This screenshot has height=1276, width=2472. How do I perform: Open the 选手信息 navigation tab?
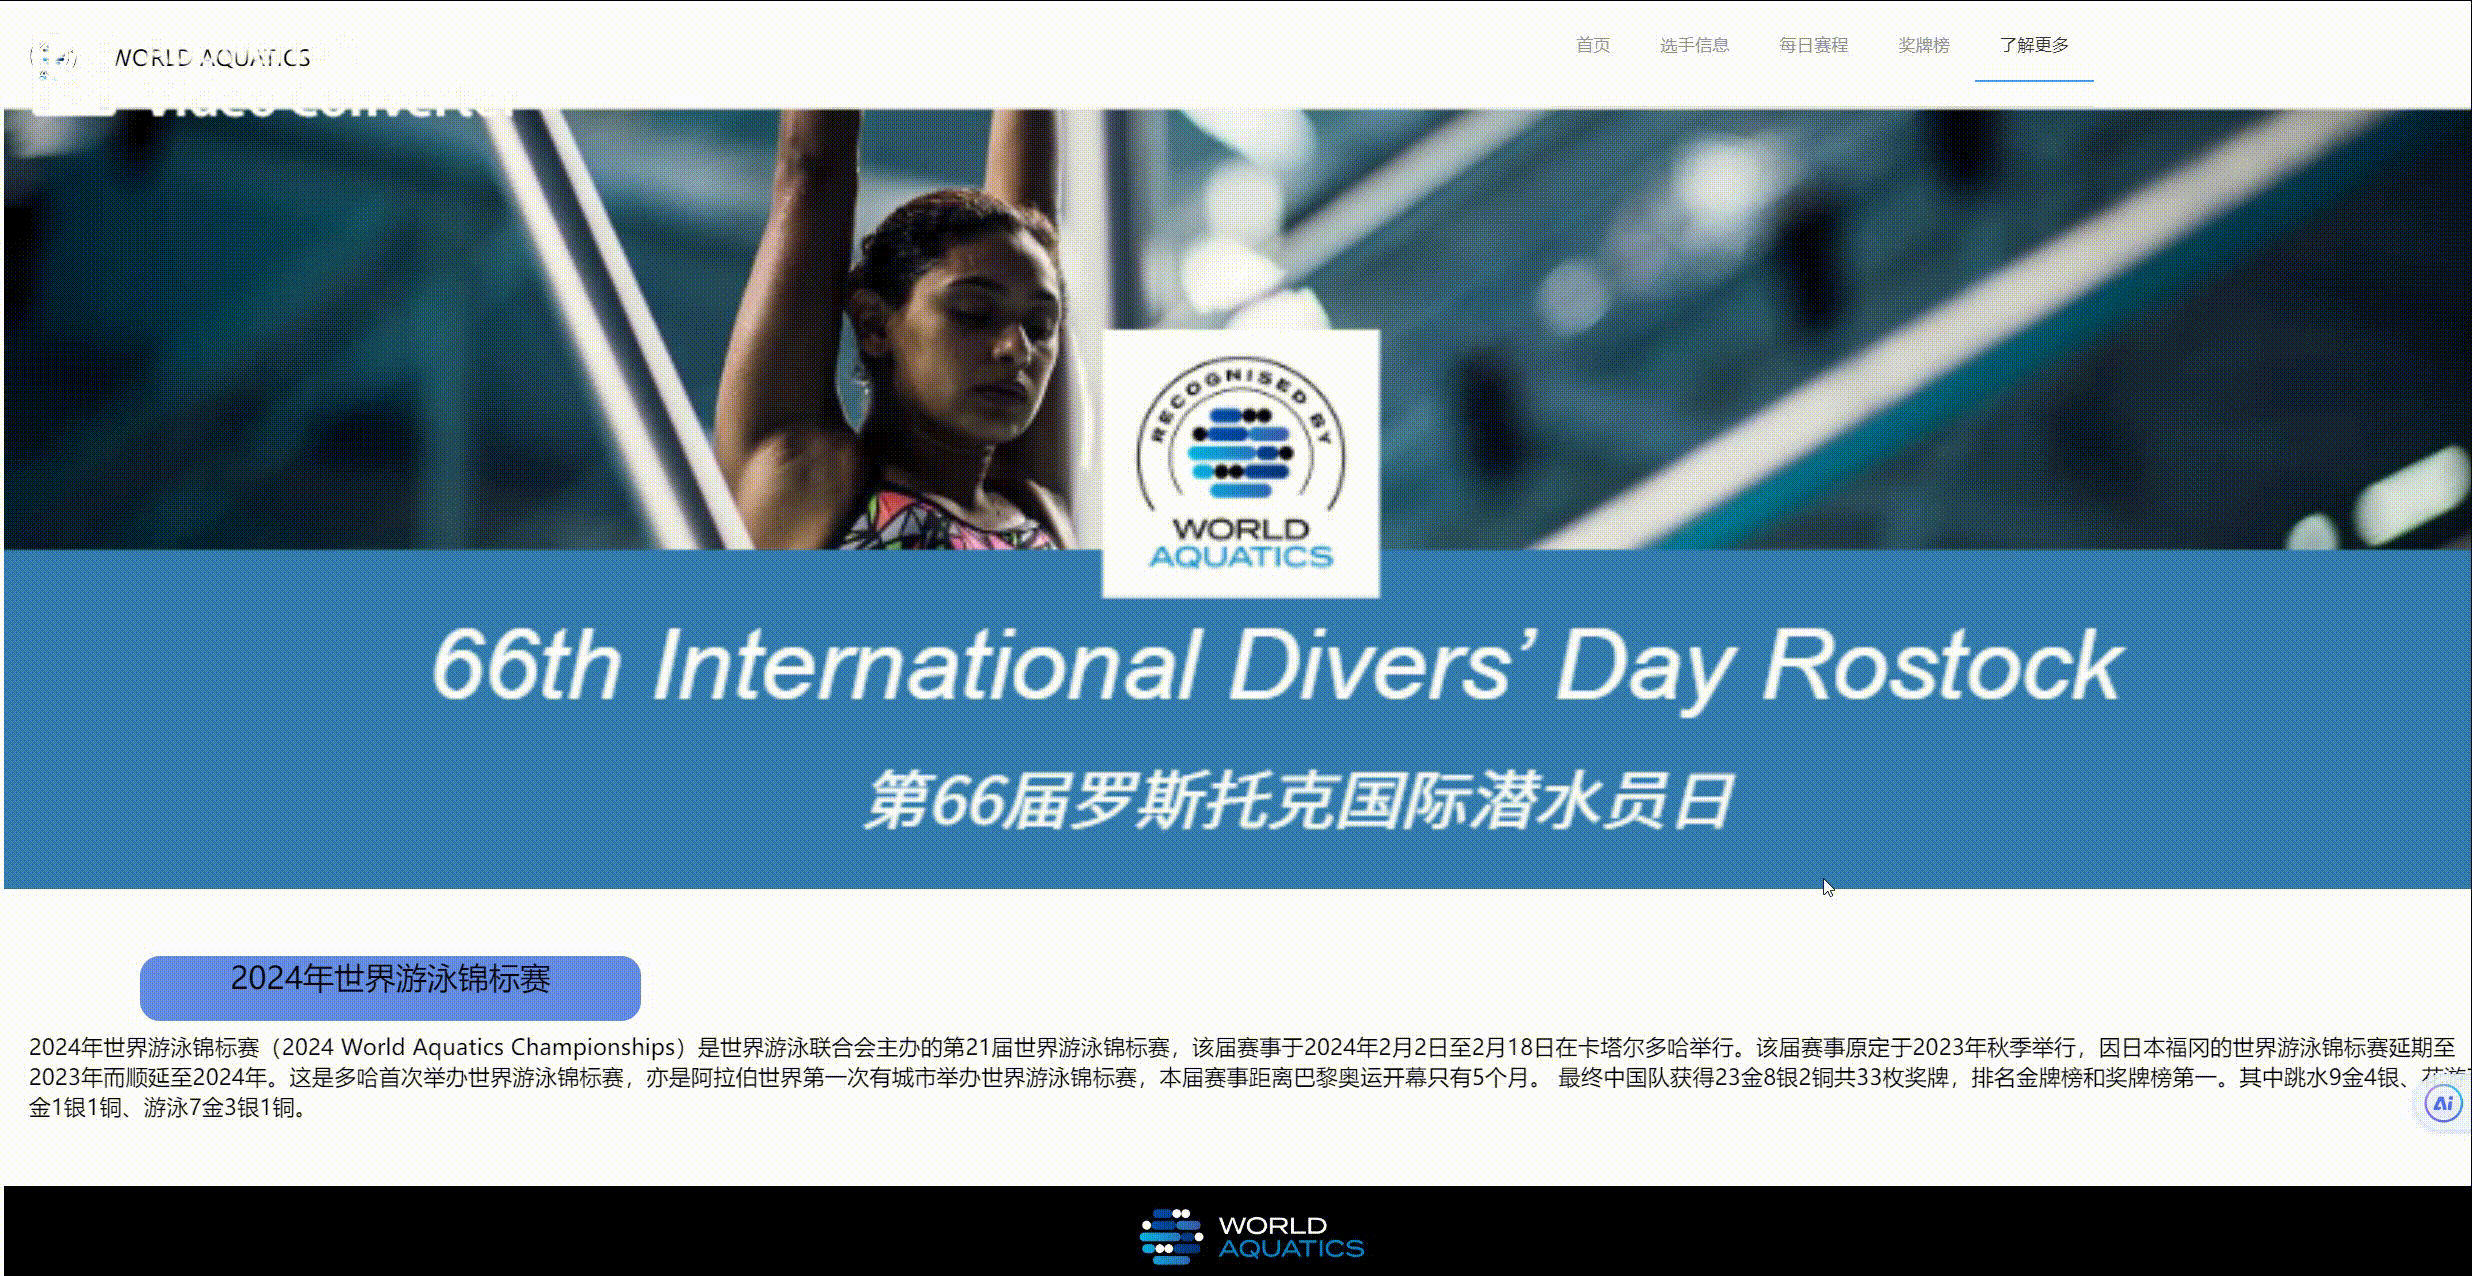pos(1694,45)
